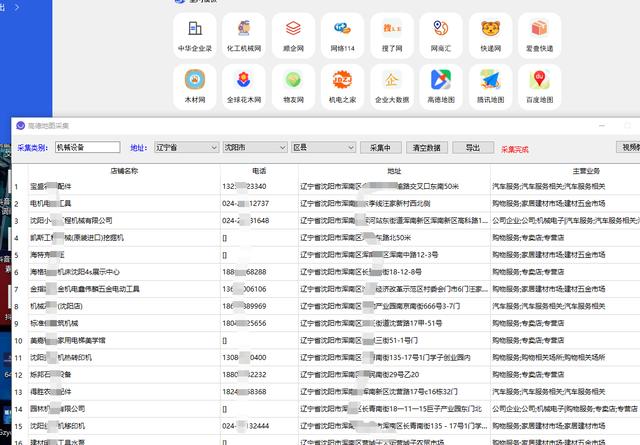Select row number 1 in the table
Viewport: 640px width, 445px height.
pyautogui.click(x=16, y=187)
